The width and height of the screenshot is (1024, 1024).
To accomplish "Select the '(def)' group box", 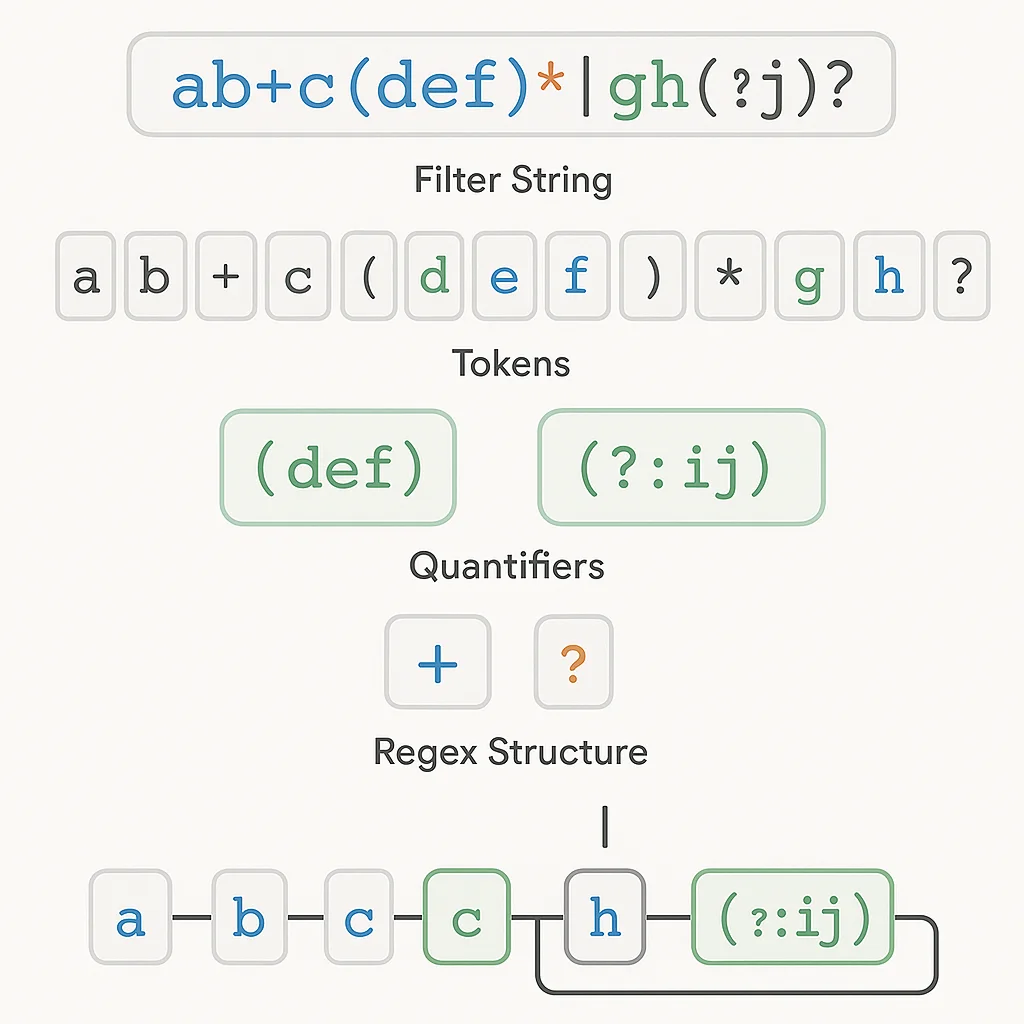I will (338, 467).
